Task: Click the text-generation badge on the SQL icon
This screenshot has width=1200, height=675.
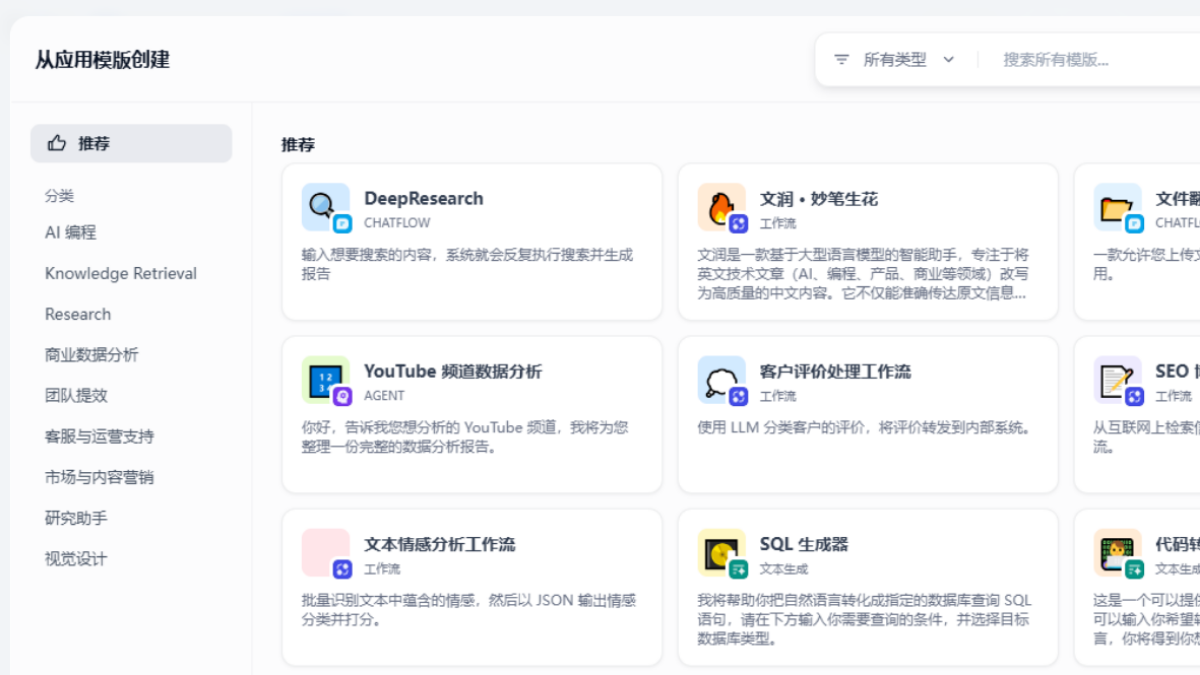Action: [x=738, y=570]
